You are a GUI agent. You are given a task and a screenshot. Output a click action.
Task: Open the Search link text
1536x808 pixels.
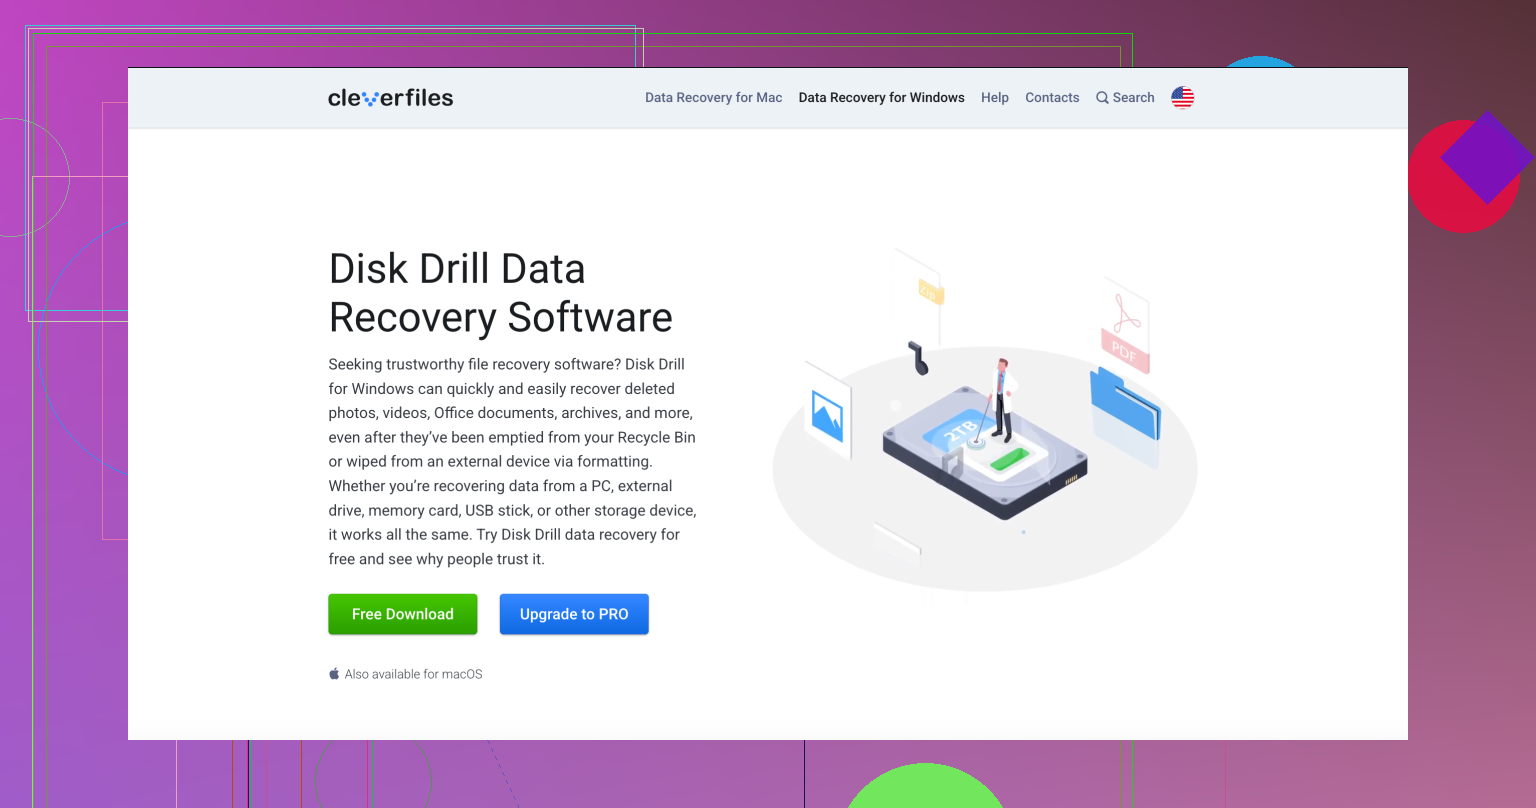click(1134, 97)
